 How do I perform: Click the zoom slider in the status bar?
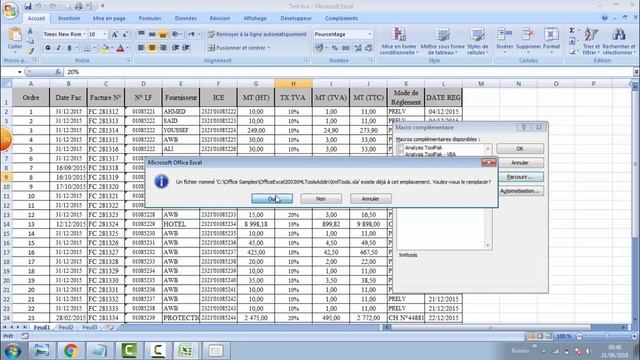pos(607,336)
